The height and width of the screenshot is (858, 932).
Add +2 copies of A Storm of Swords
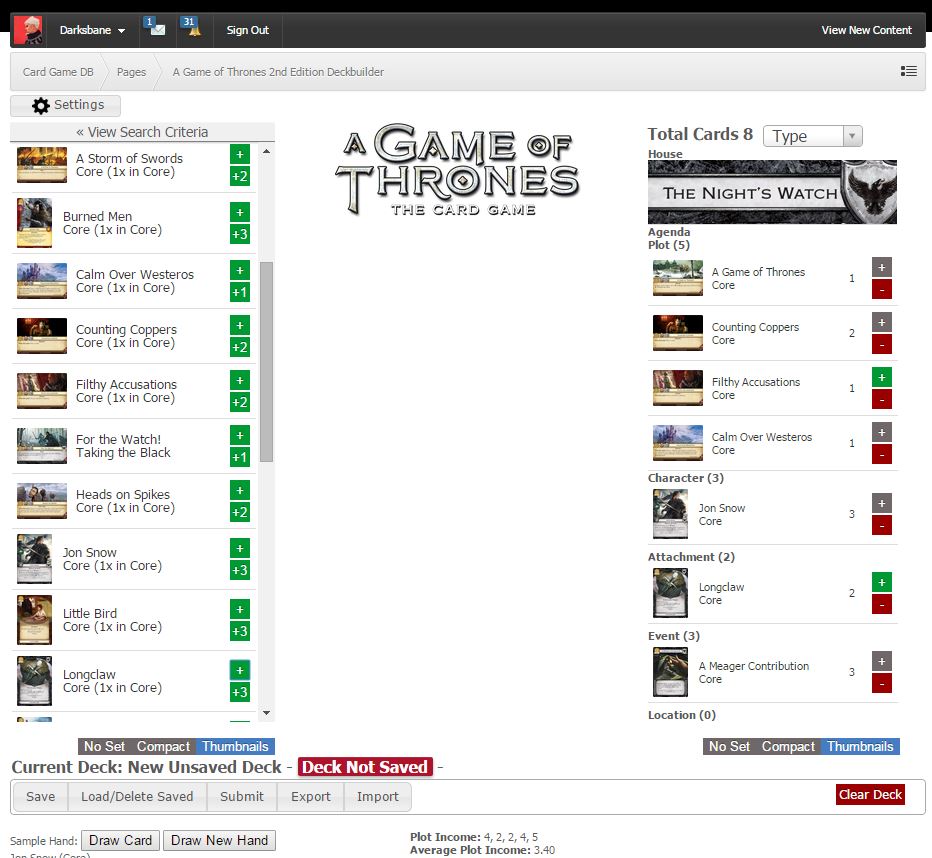(240, 176)
